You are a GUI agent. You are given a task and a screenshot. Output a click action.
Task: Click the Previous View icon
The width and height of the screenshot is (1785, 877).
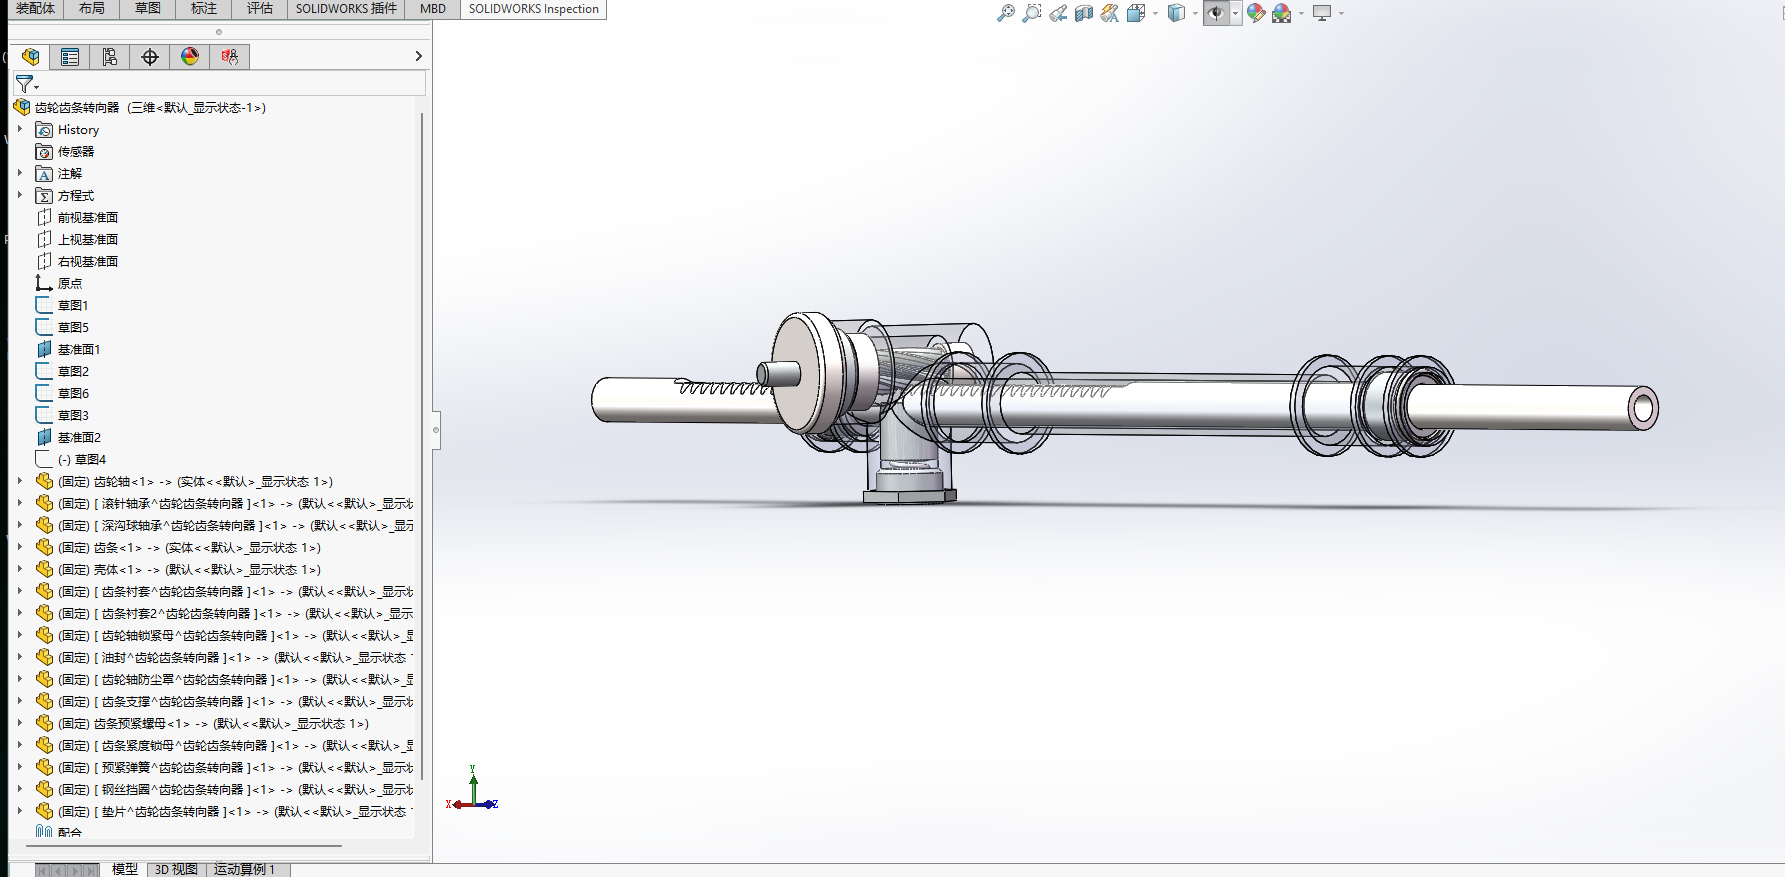tap(1057, 13)
